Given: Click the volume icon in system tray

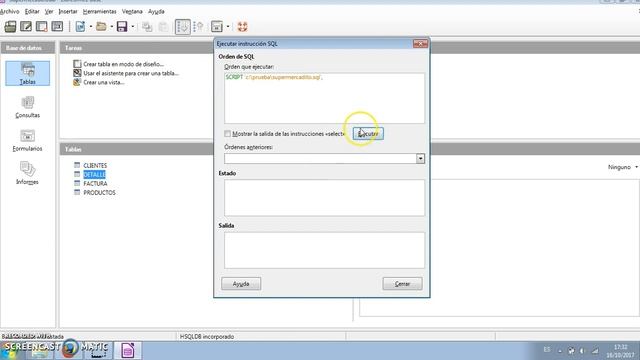Looking at the screenshot, I should tap(582, 350).
